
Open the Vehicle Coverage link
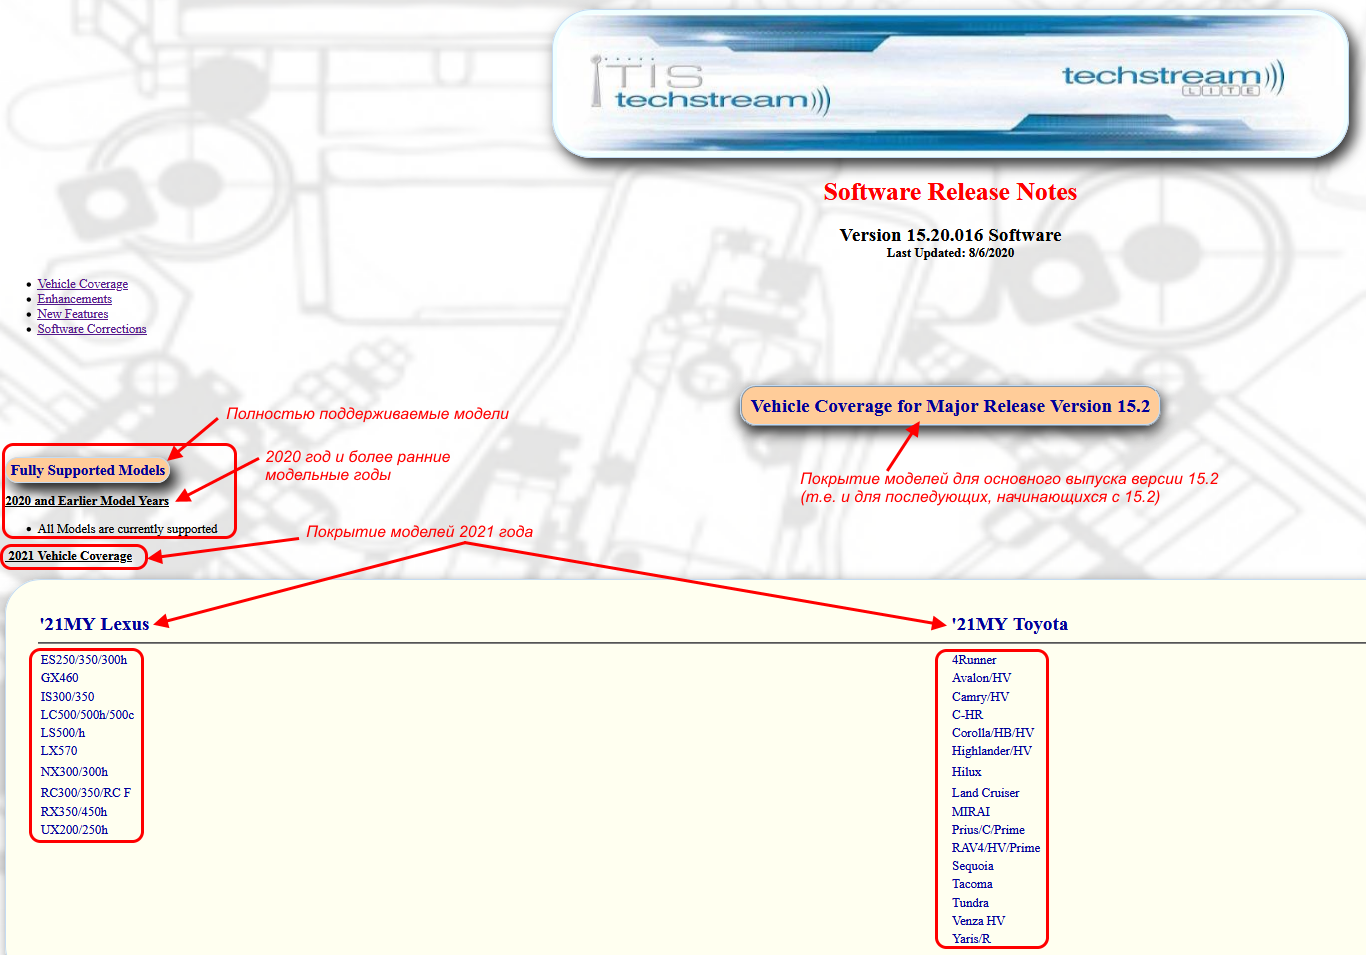[83, 284]
